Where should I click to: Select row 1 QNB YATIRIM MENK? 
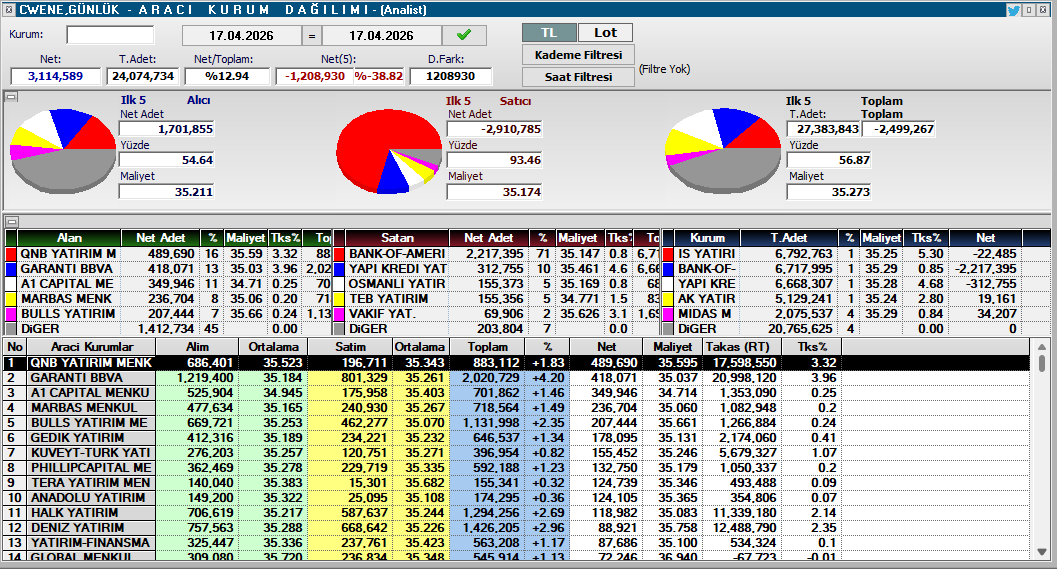[516, 363]
